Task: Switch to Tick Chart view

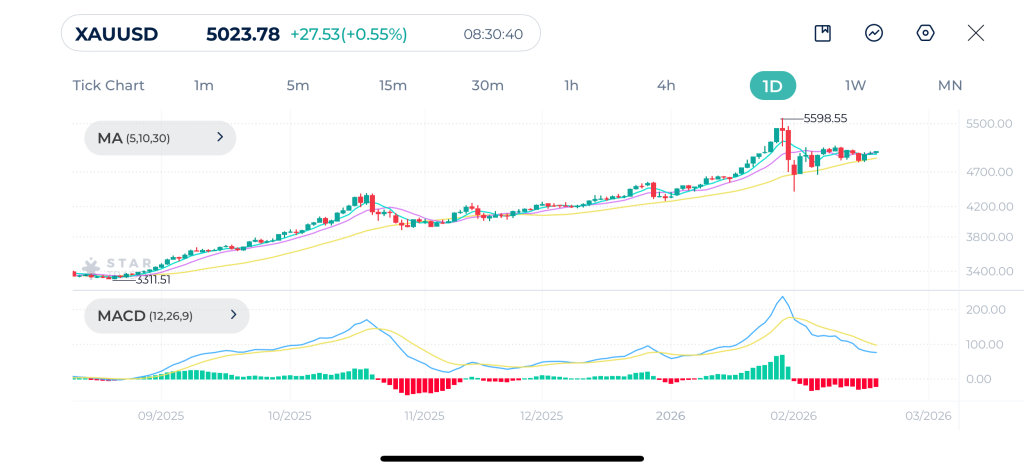Action: click(x=108, y=86)
